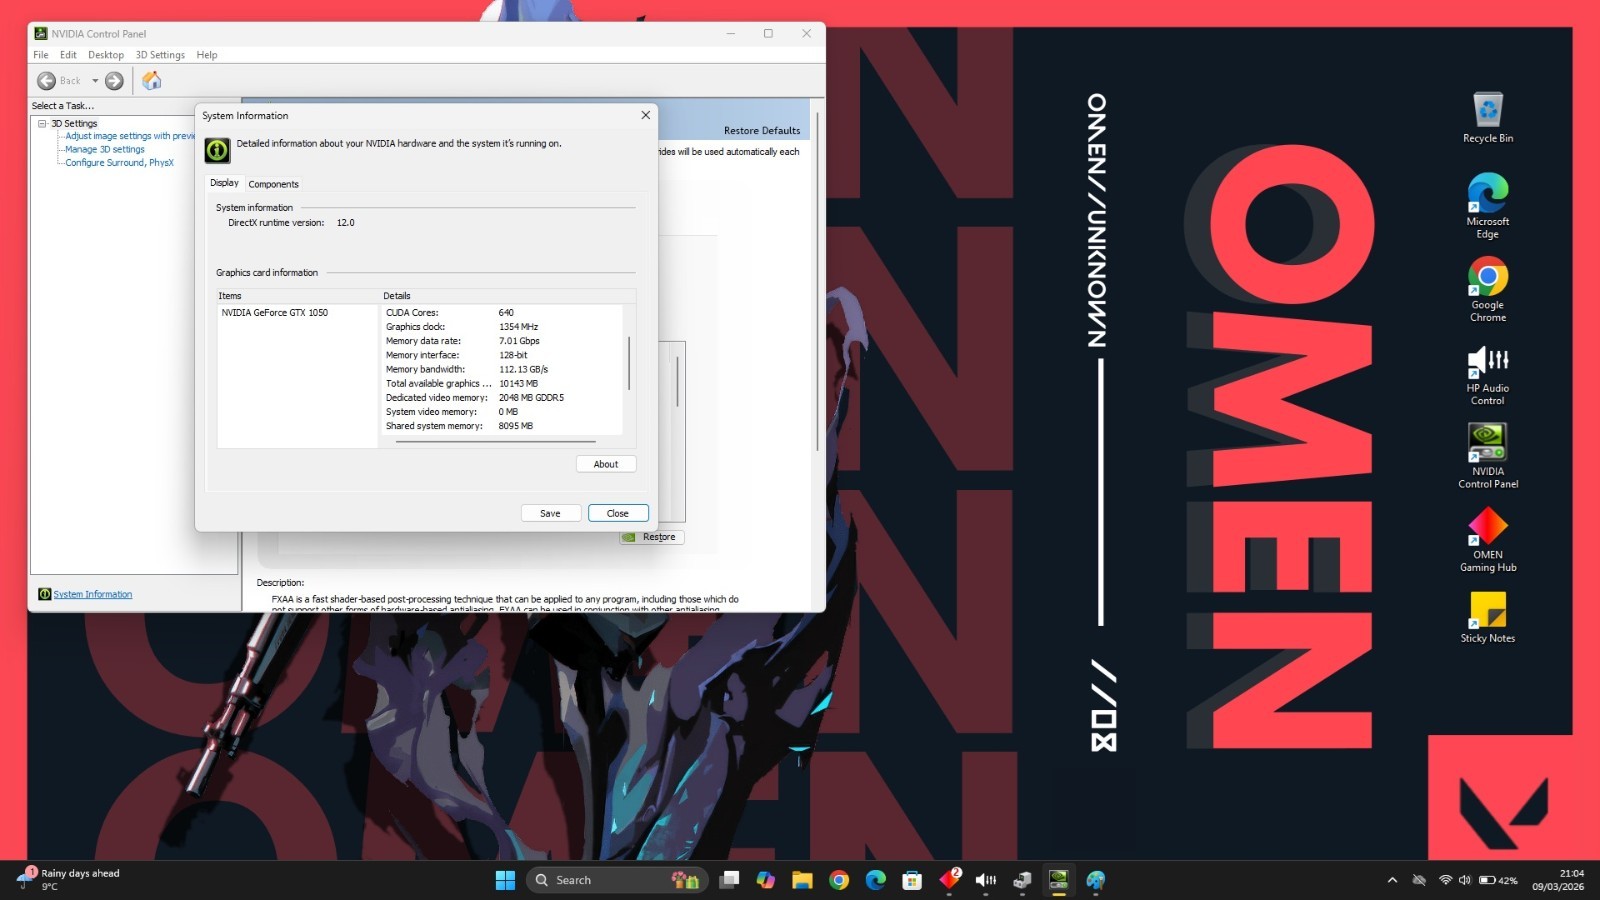Open the clock and date flyout
This screenshot has height=900, width=1600.
1558,880
